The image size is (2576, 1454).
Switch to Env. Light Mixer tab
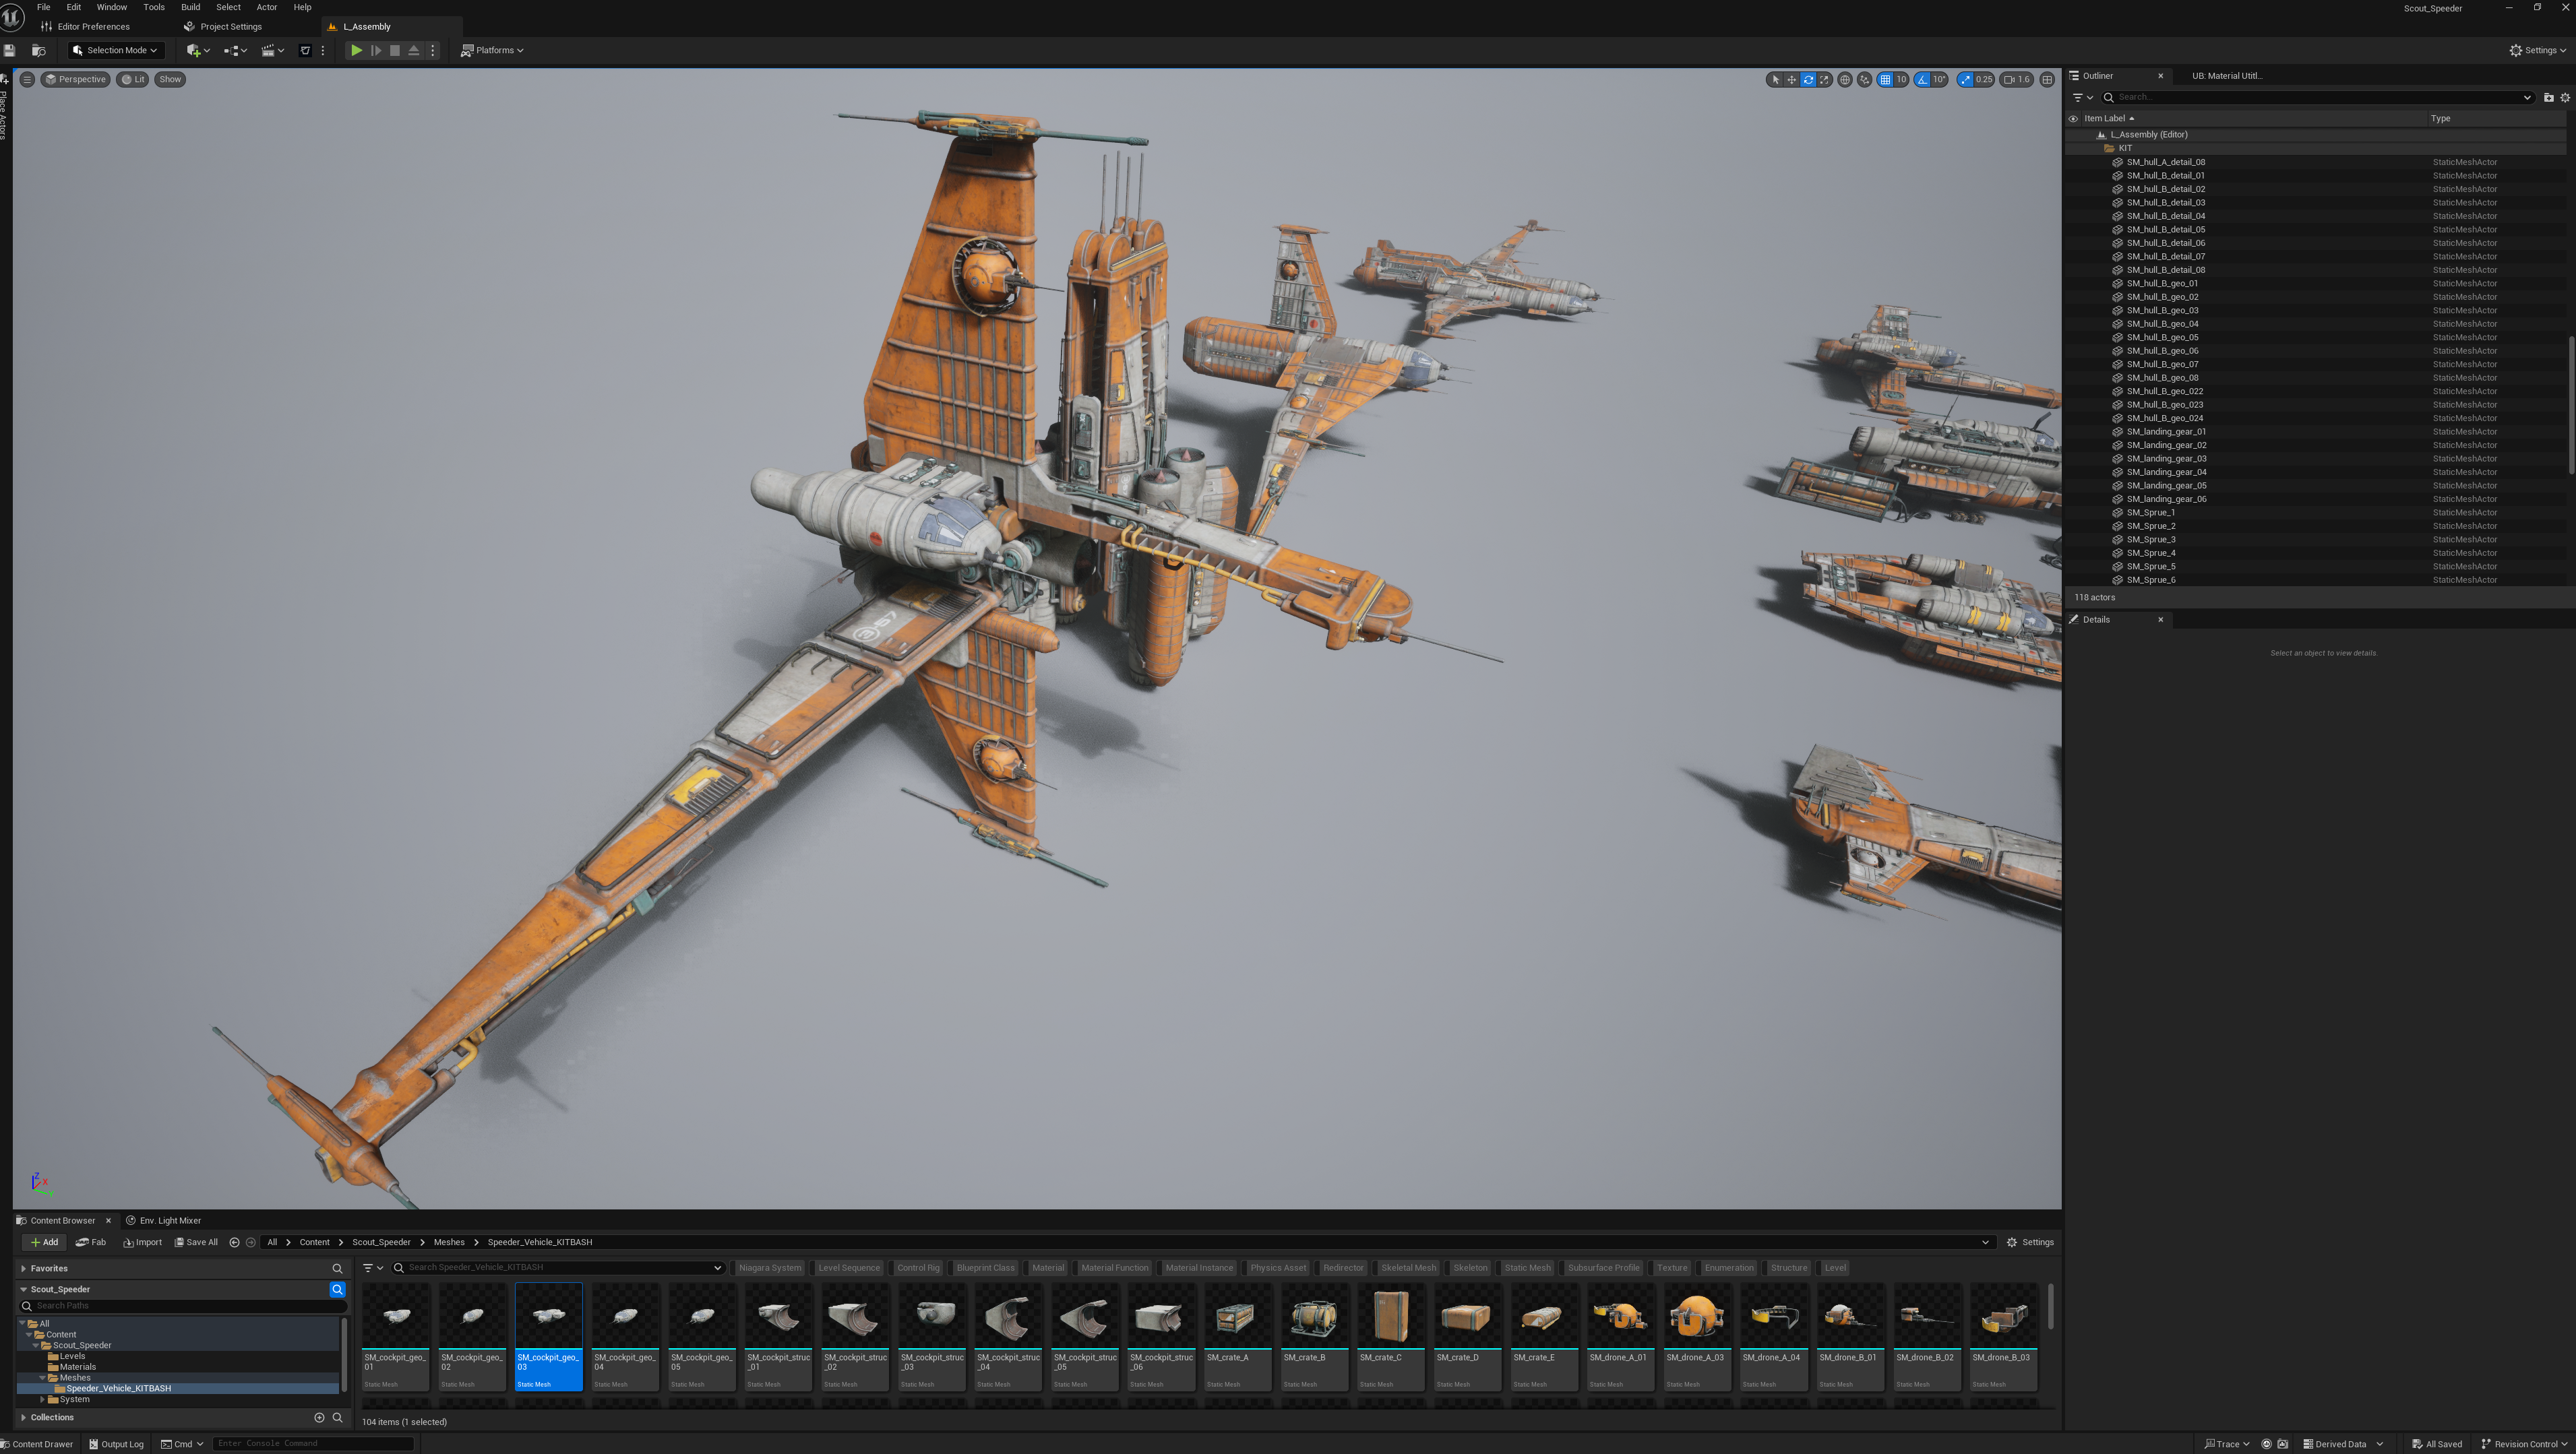[164, 1220]
